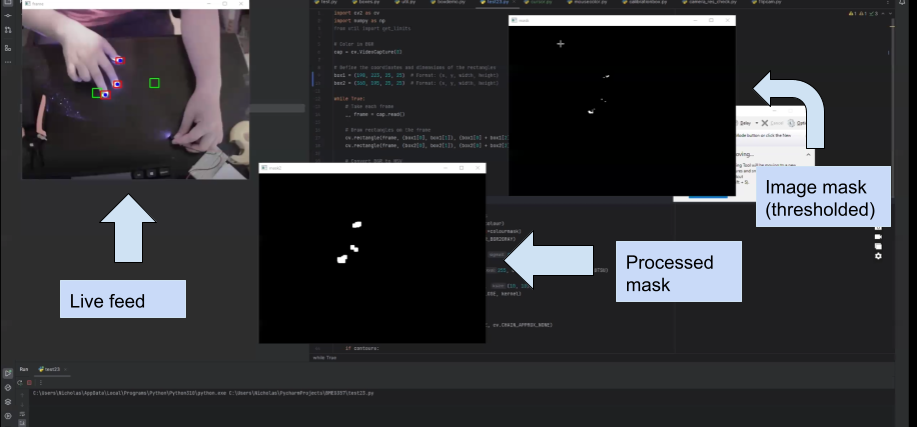This screenshot has height=427, width=917.
Task: Minimize the mask2 window
Action: 445,168
